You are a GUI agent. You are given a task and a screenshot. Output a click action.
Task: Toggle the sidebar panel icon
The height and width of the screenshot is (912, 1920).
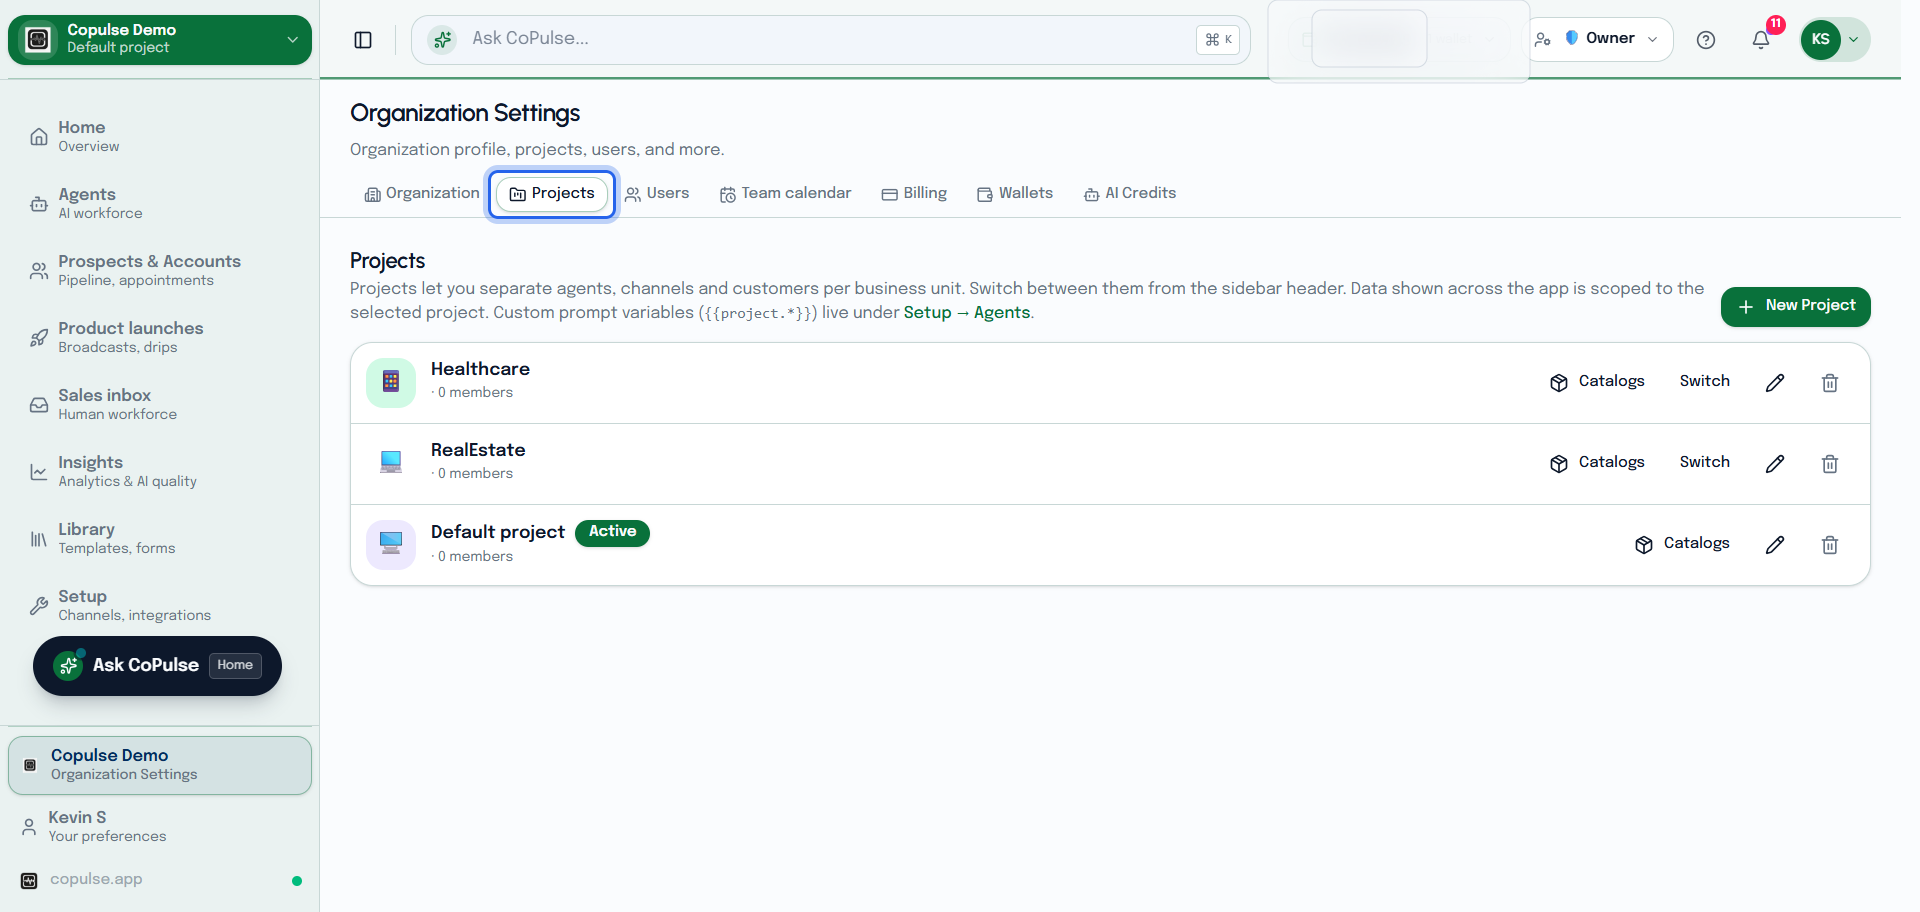(363, 40)
